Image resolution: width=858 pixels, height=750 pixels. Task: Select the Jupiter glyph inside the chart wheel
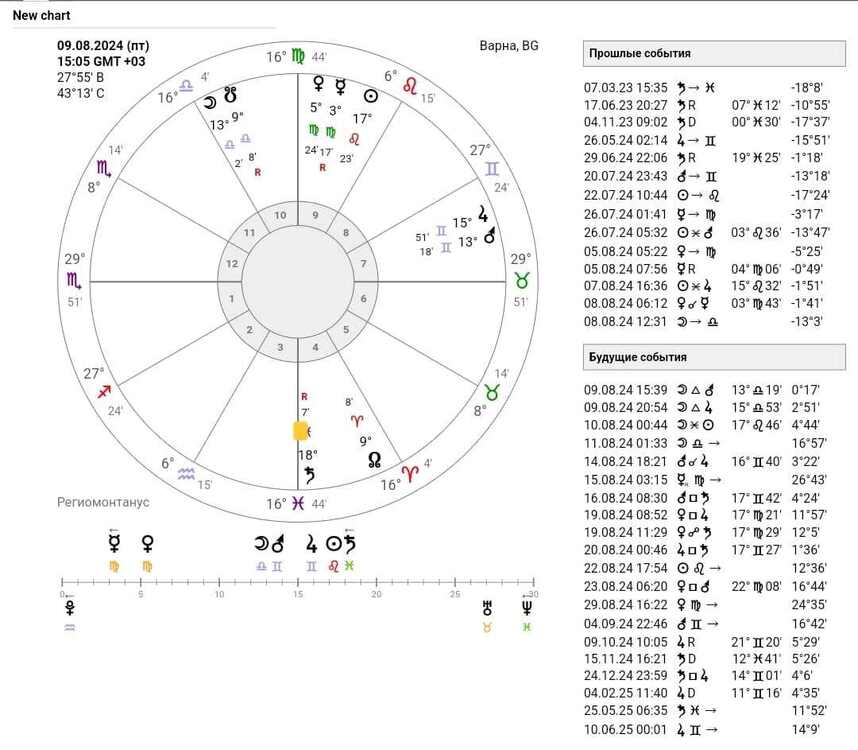tap(483, 214)
